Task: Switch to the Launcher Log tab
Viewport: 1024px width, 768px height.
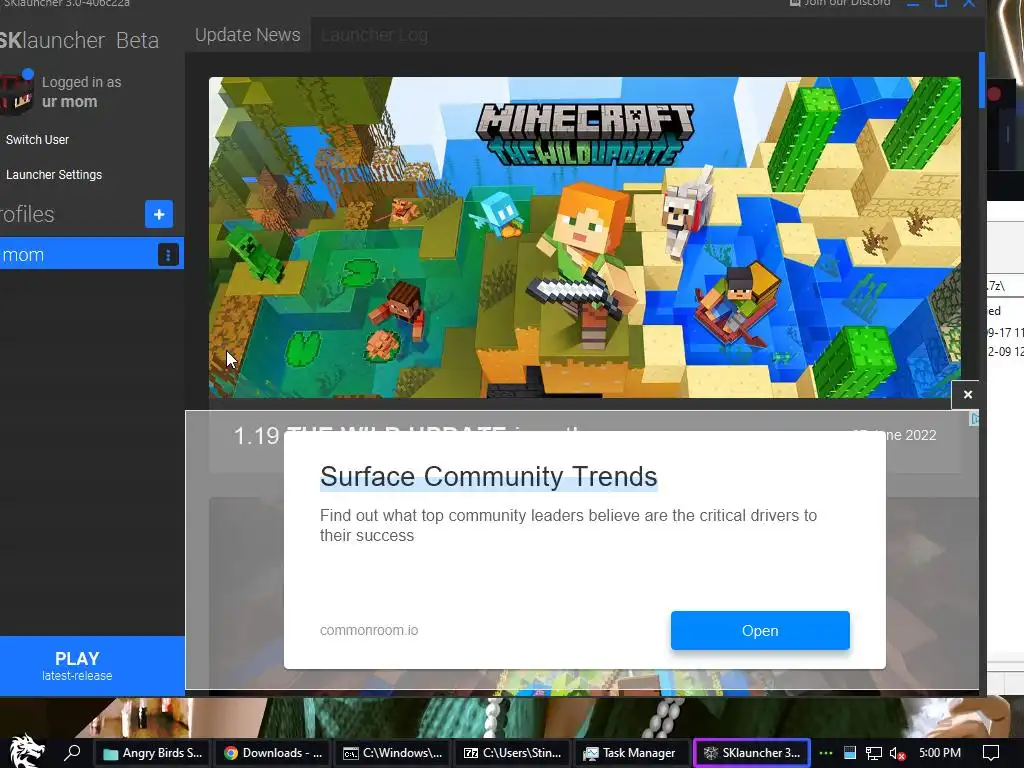Action: pyautogui.click(x=374, y=35)
